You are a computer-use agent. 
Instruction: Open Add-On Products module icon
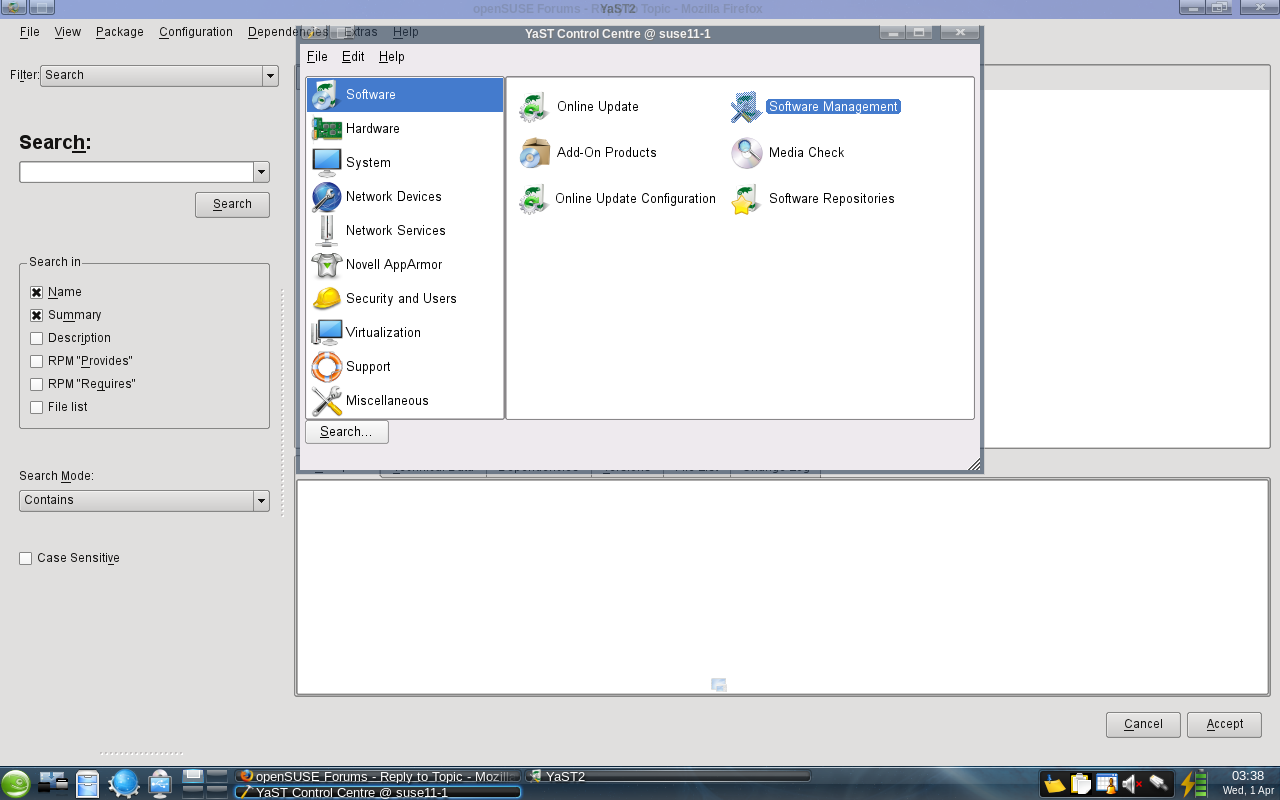point(535,153)
